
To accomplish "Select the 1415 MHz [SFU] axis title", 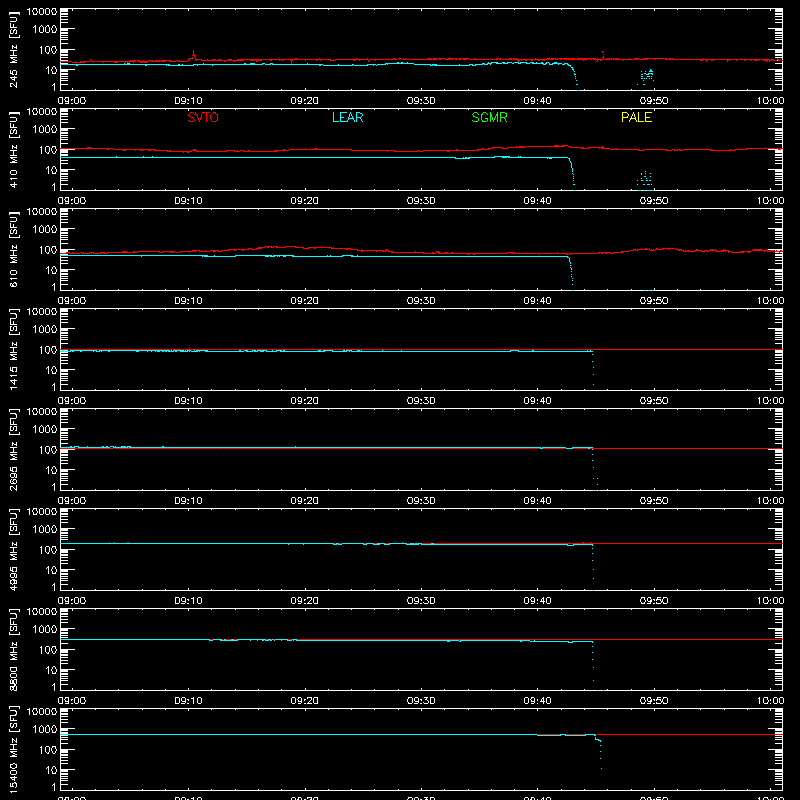I will pos(13,349).
